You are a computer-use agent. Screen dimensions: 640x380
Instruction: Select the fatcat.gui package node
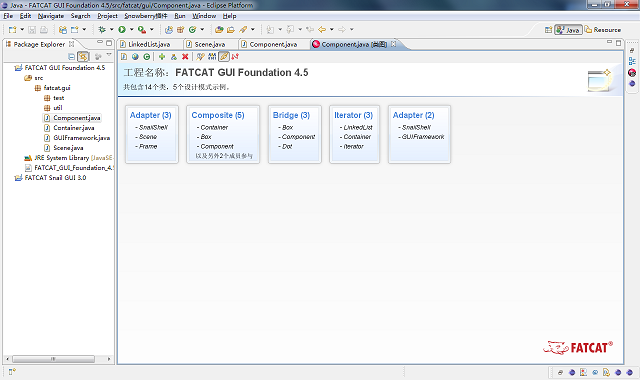tap(57, 88)
